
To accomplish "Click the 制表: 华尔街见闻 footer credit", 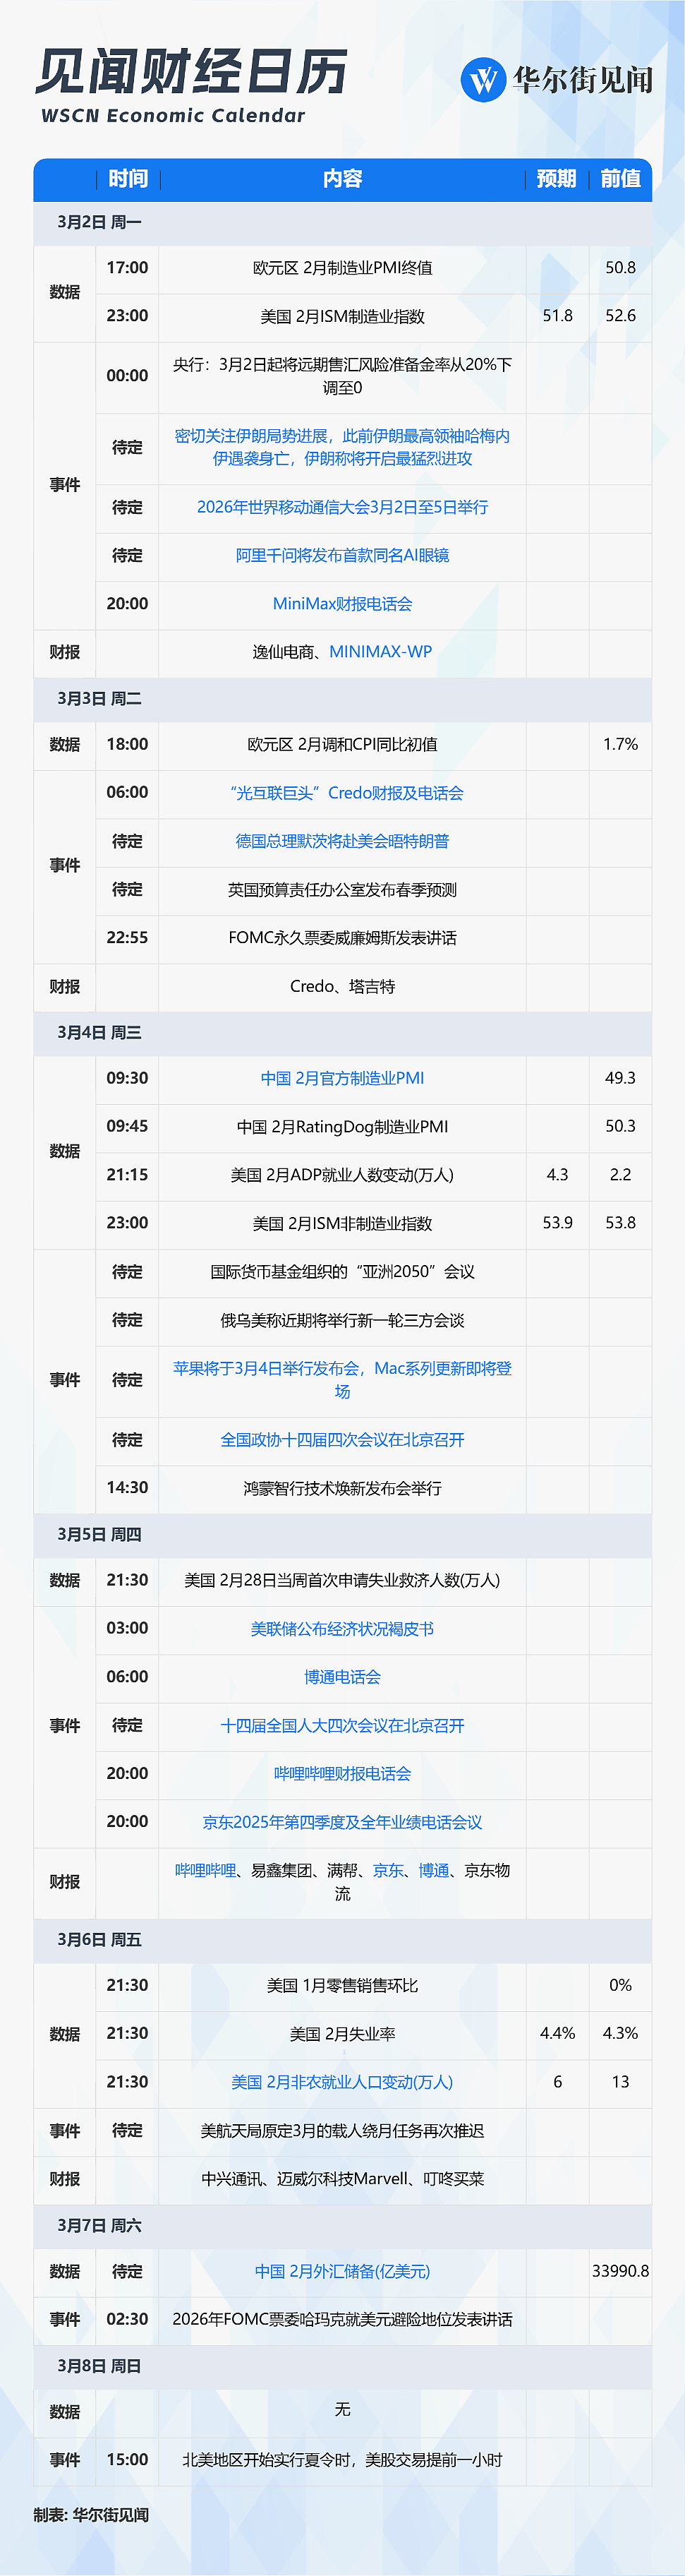I will (x=91, y=2514).
